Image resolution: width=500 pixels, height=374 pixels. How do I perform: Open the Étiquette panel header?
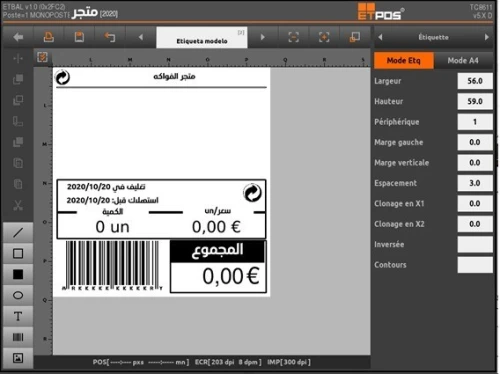[x=433, y=37]
